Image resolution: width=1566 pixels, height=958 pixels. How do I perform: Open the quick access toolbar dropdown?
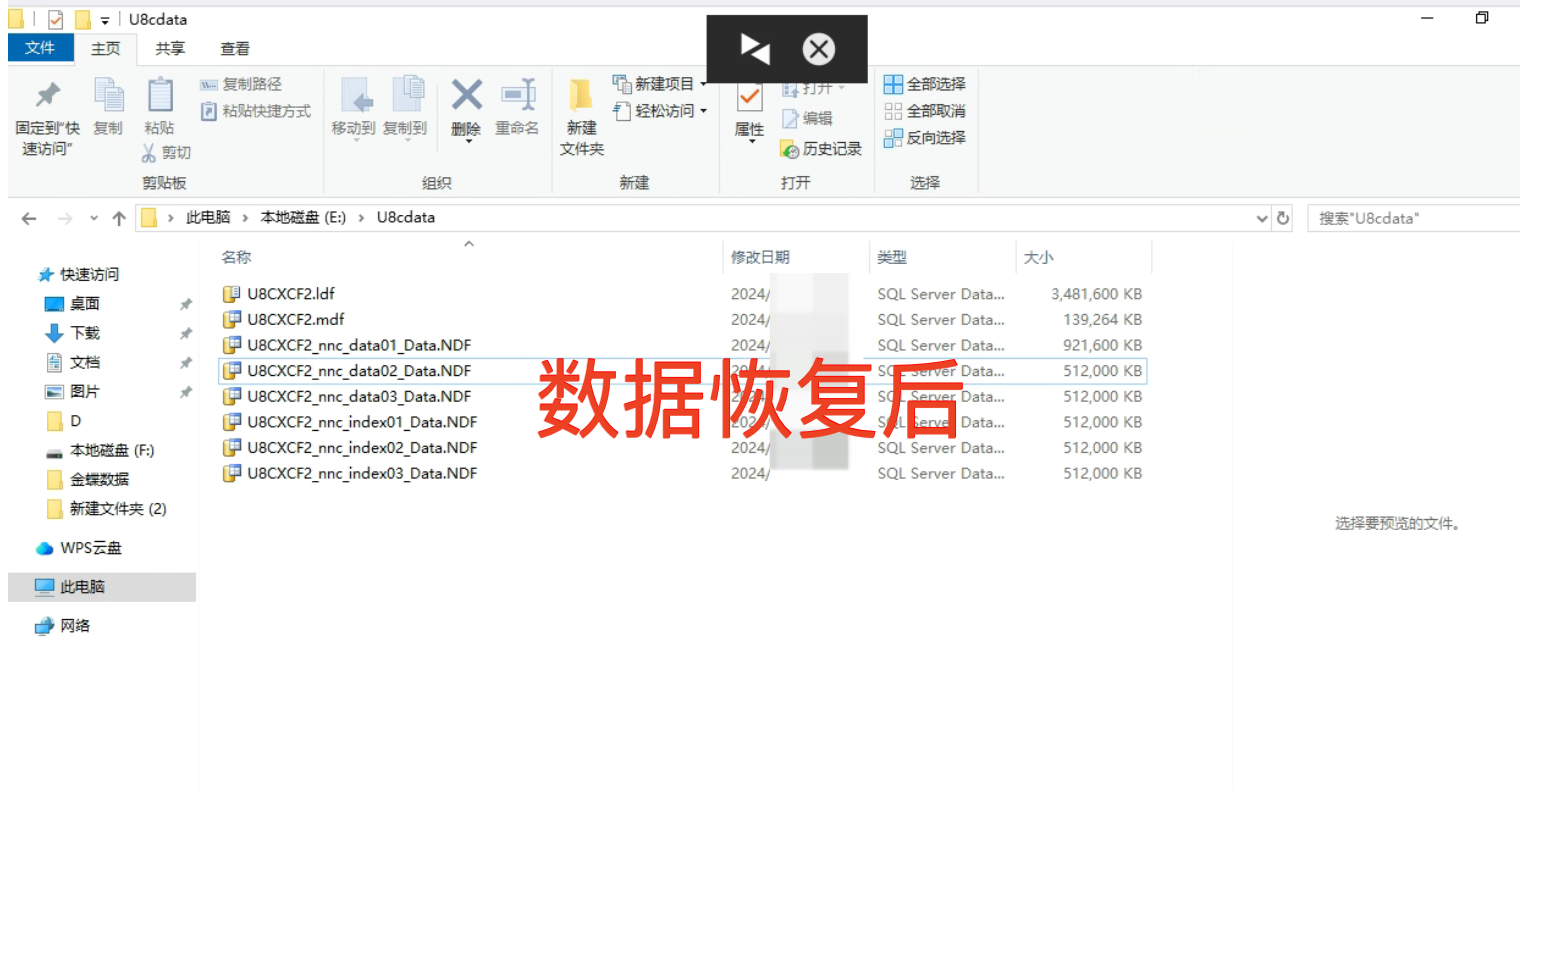tap(104, 20)
